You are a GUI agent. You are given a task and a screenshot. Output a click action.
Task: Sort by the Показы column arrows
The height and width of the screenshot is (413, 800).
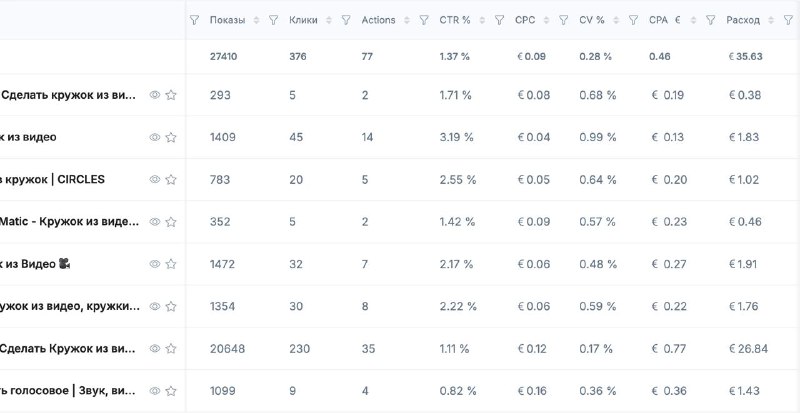click(256, 20)
